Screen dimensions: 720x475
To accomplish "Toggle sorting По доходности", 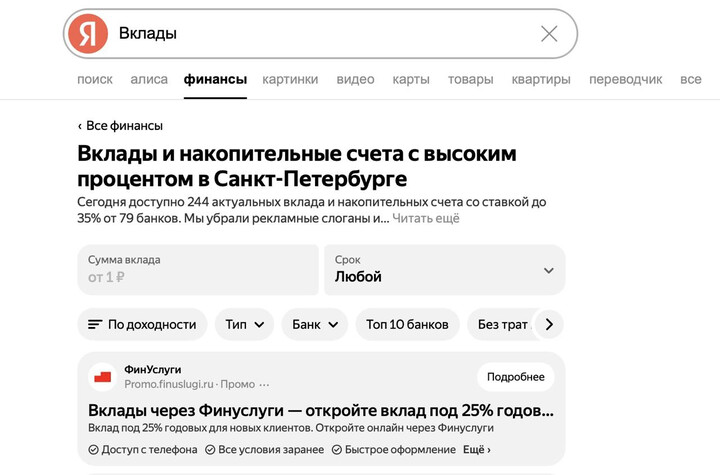I will (x=142, y=325).
